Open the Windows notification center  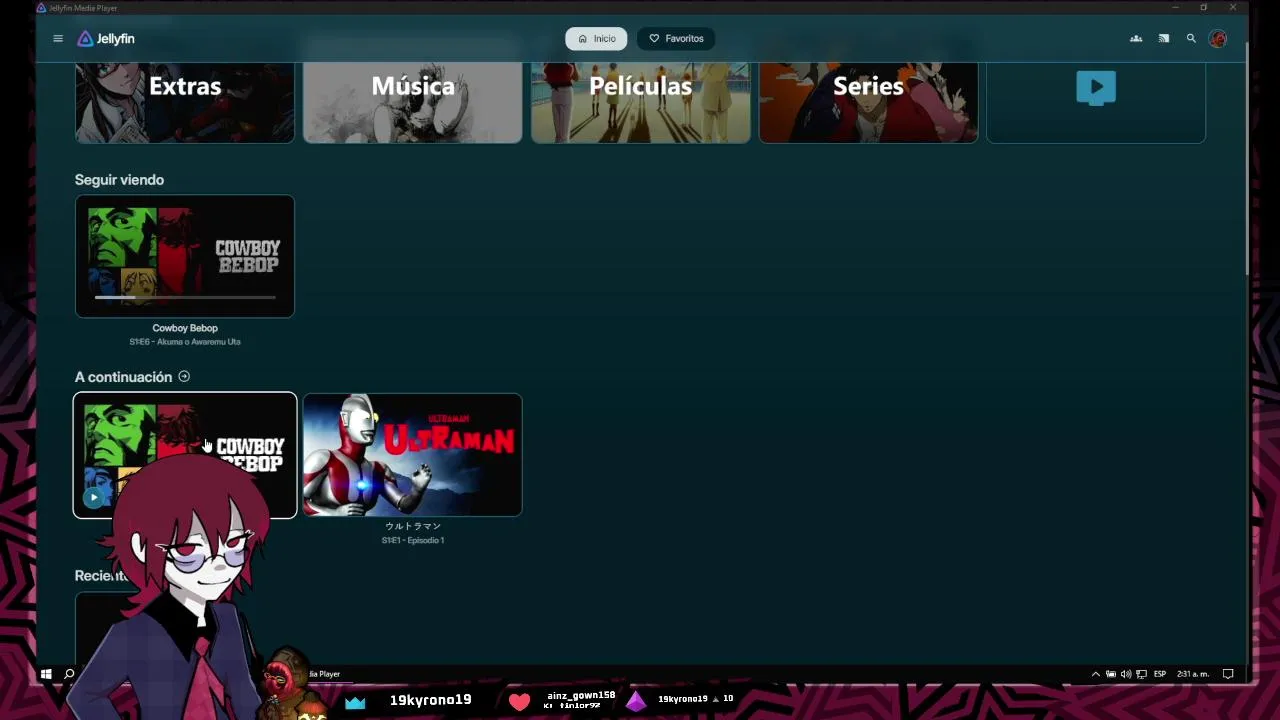1228,674
